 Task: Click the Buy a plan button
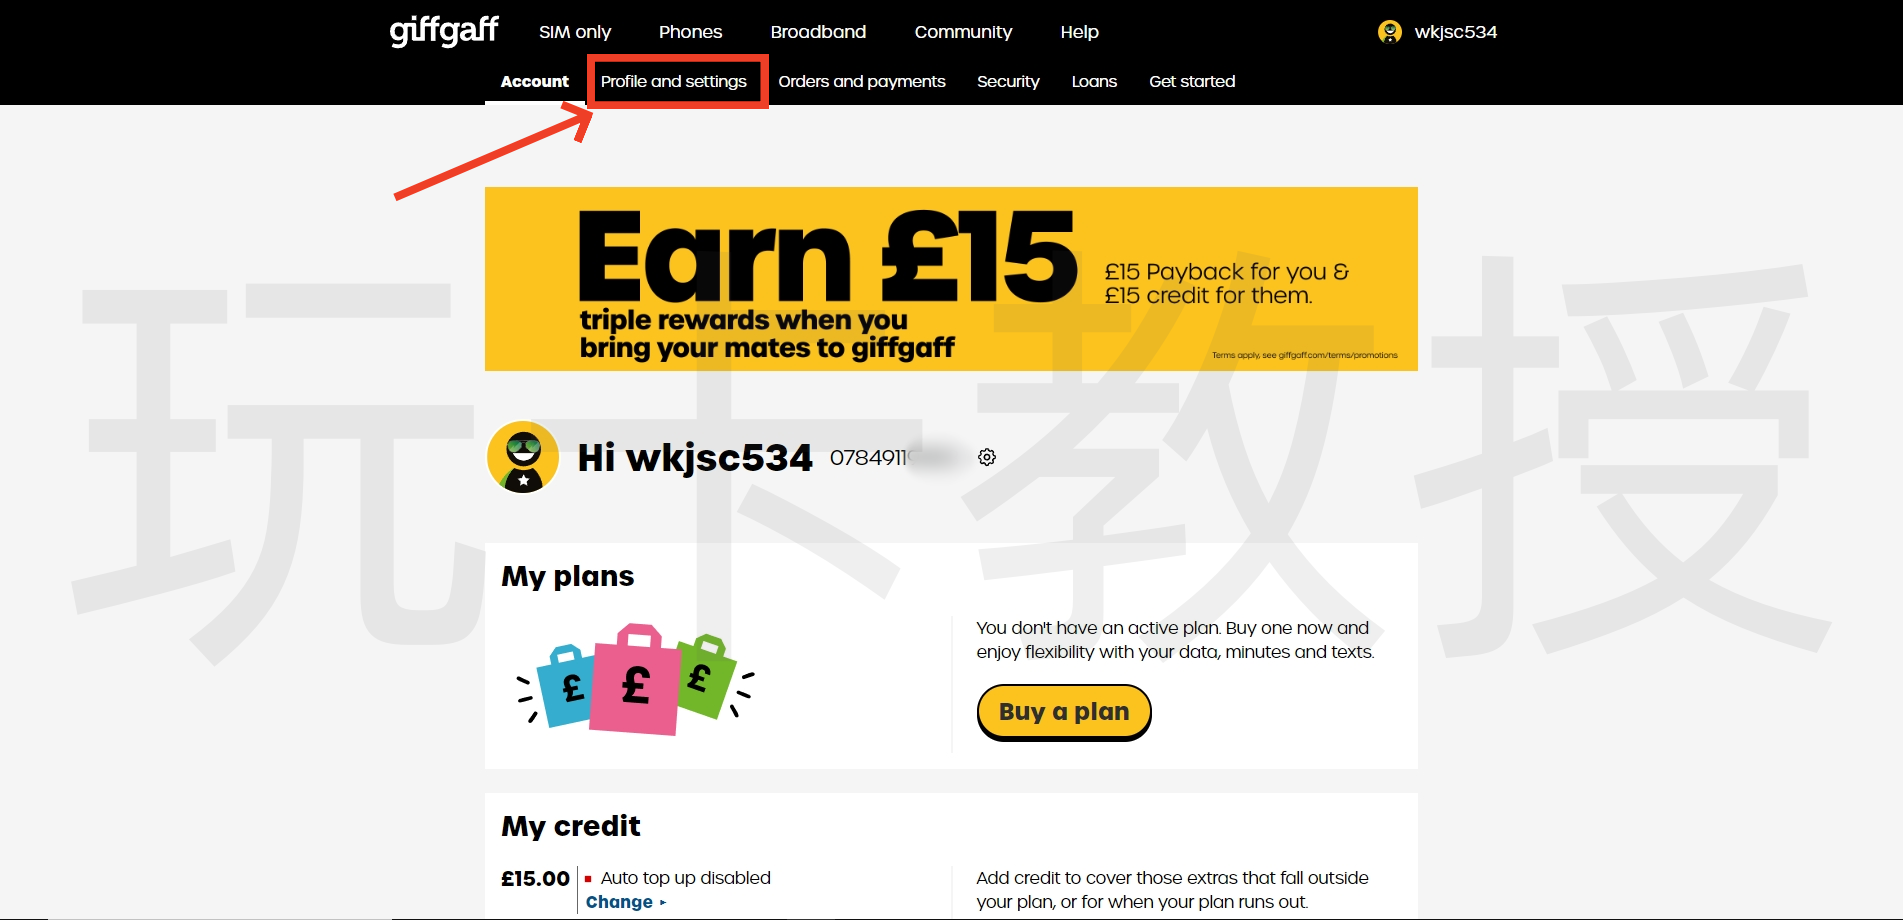1064,712
